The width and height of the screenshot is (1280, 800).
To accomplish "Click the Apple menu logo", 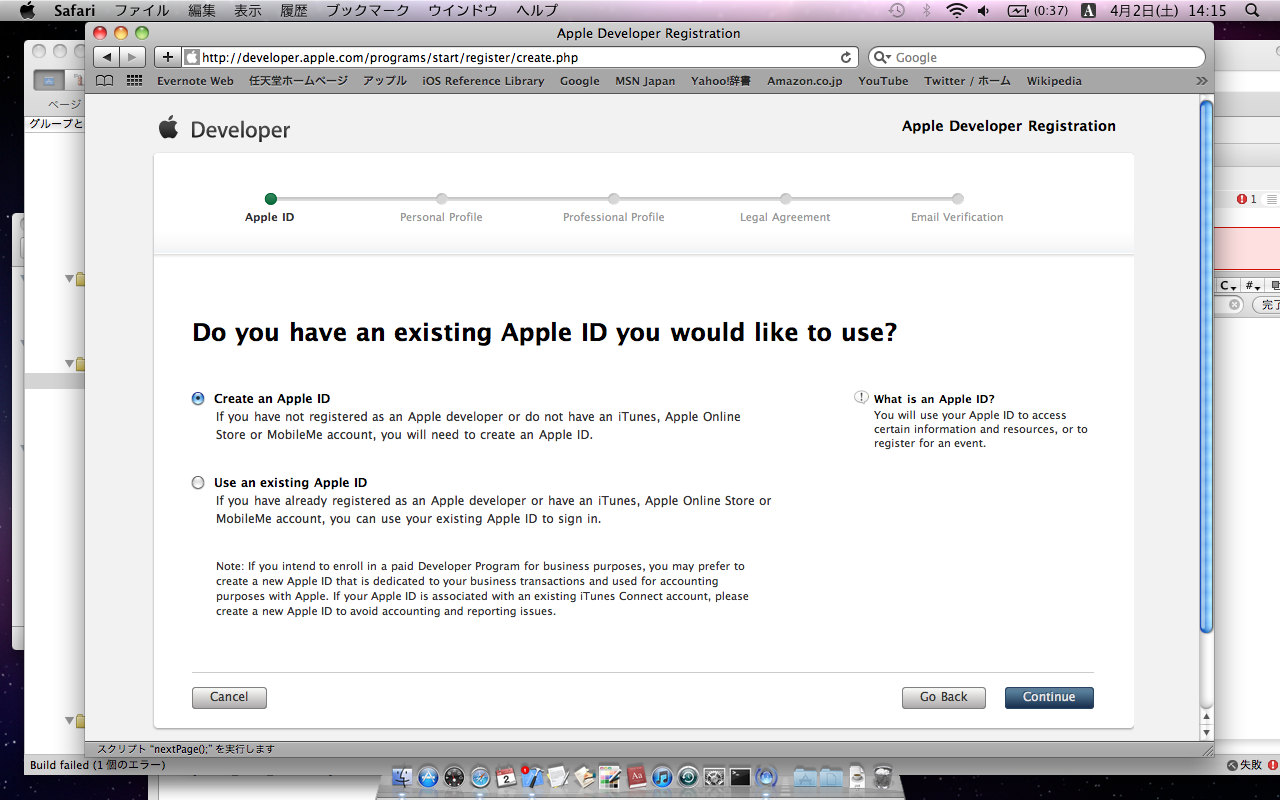I will pyautogui.click(x=27, y=10).
